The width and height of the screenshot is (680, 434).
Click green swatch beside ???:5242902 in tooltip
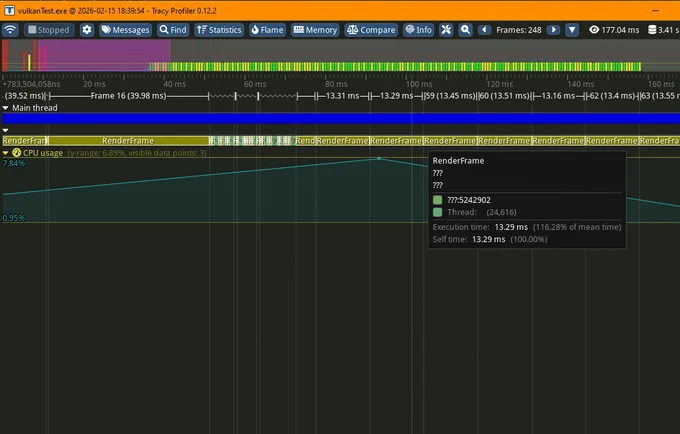[438, 200]
